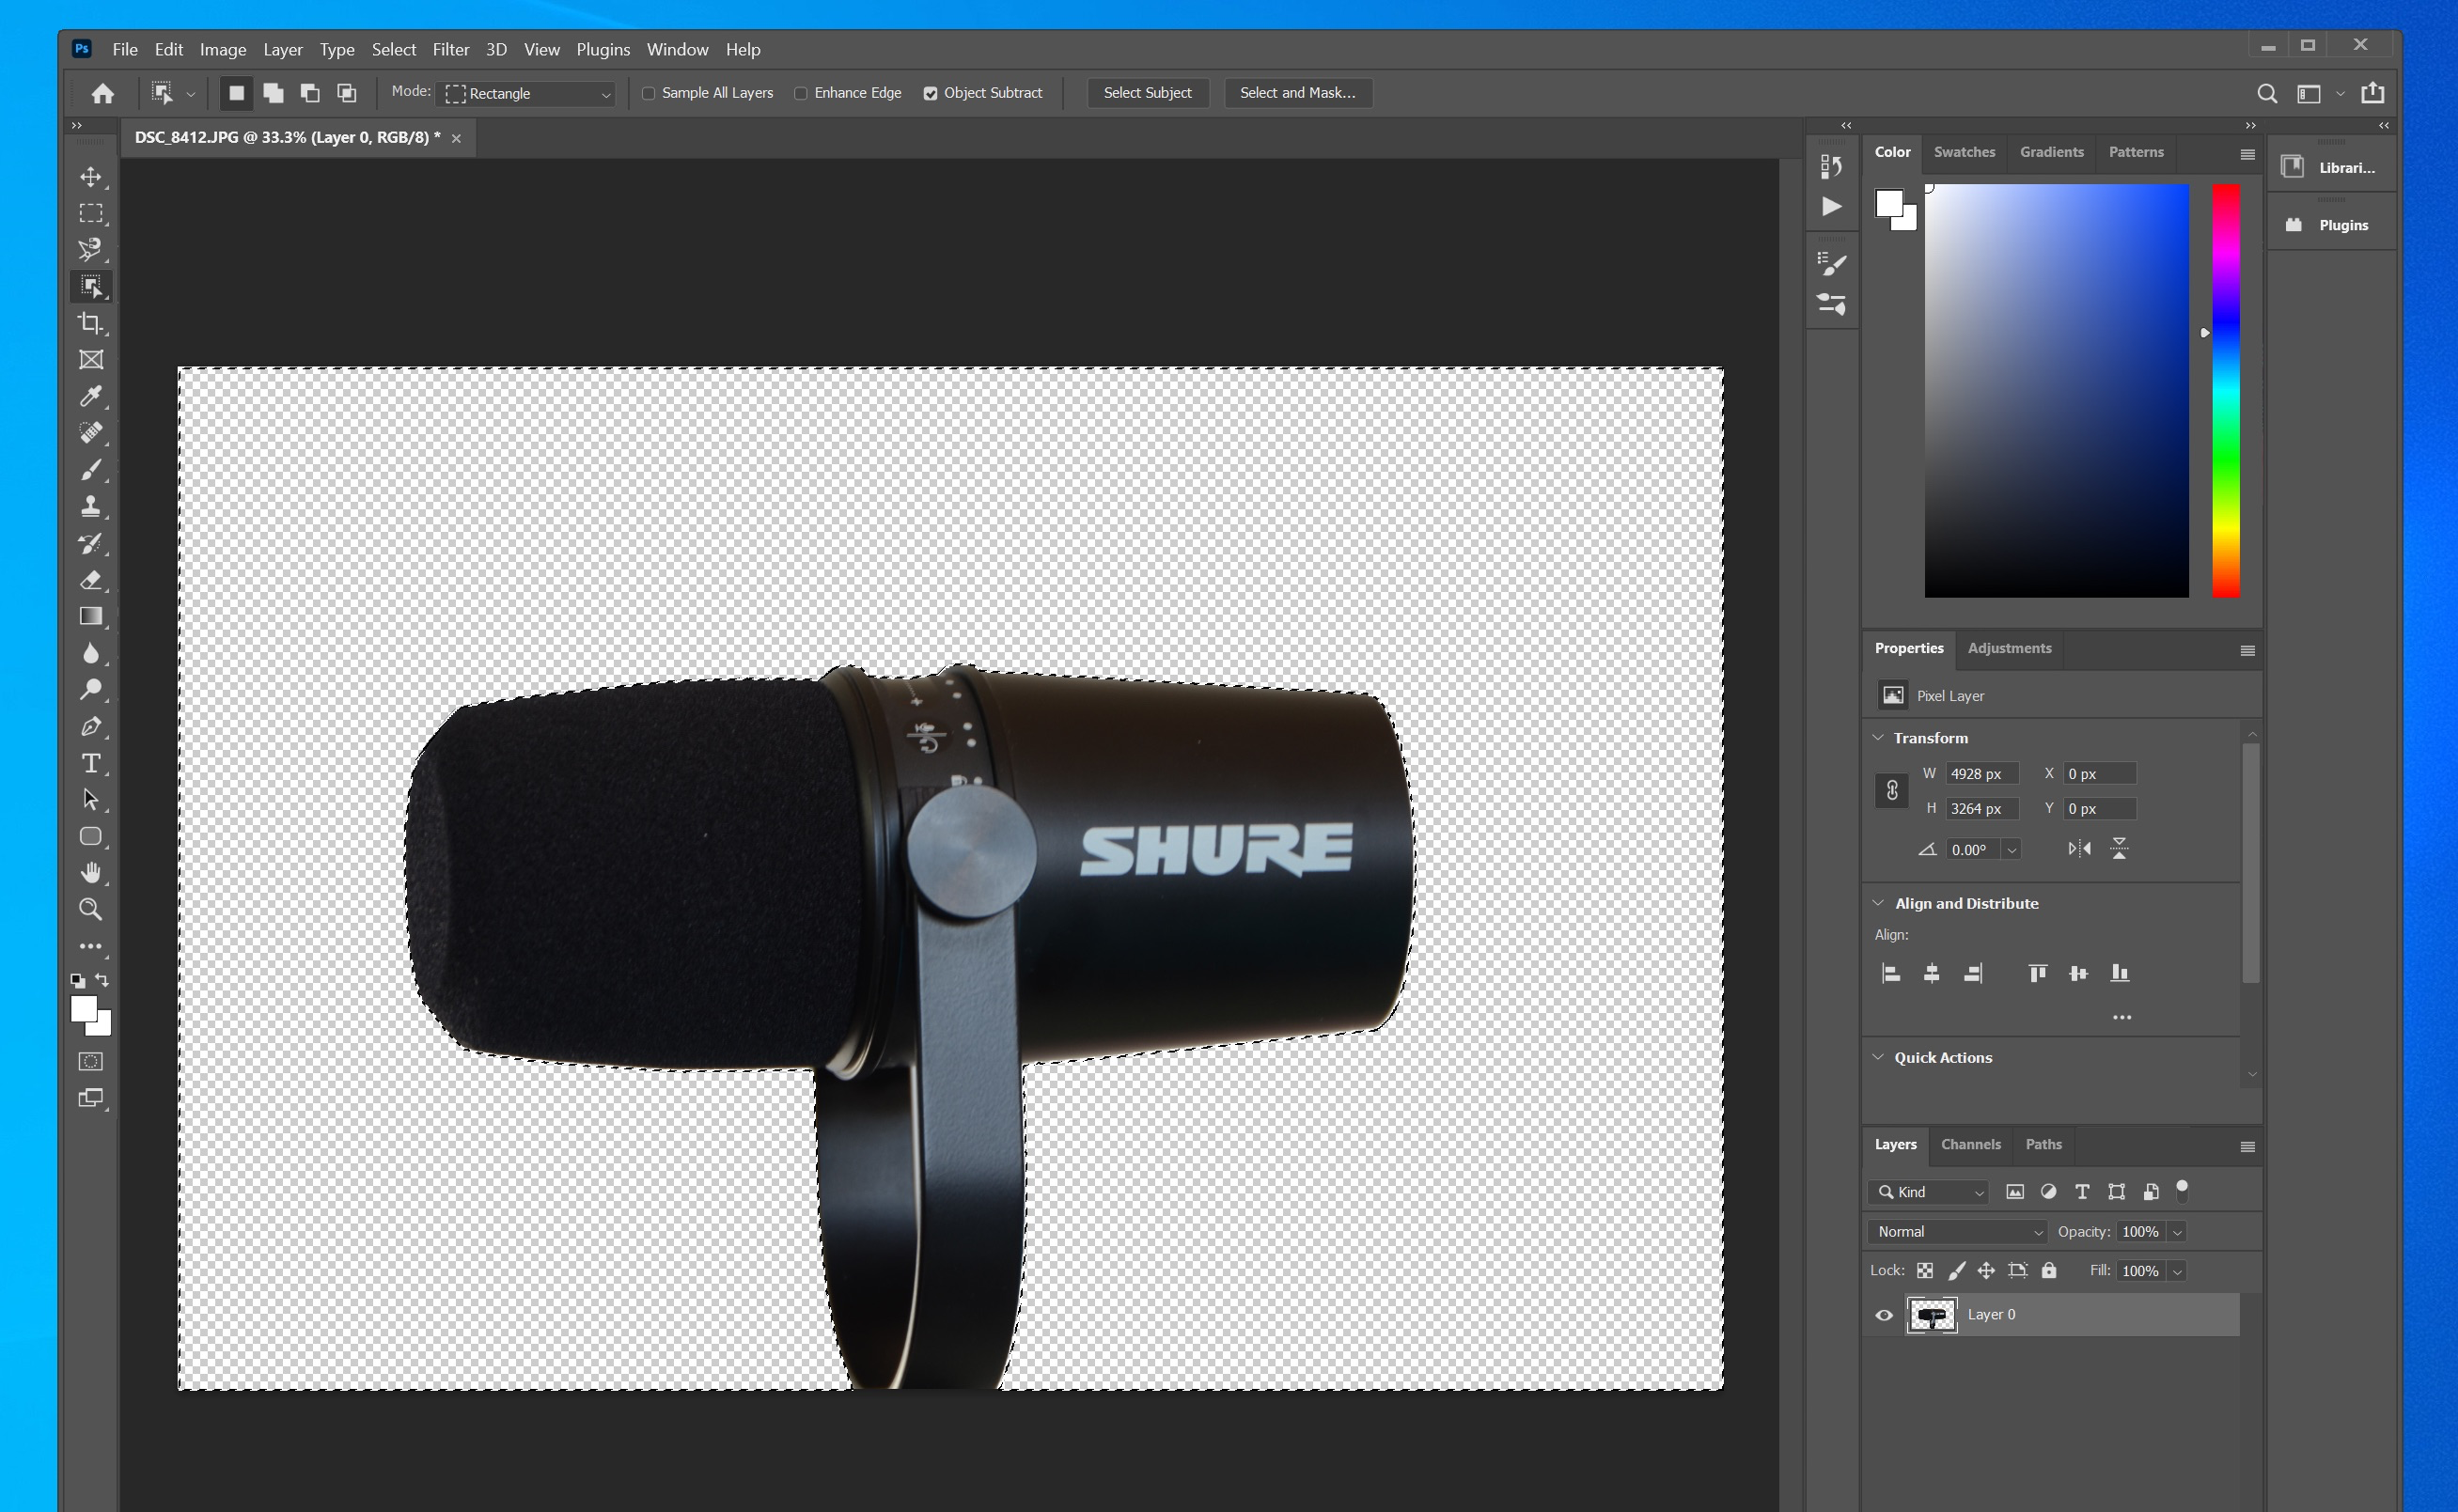The width and height of the screenshot is (2458, 1512).
Task: Choose Add to selection mode button
Action: click(273, 93)
